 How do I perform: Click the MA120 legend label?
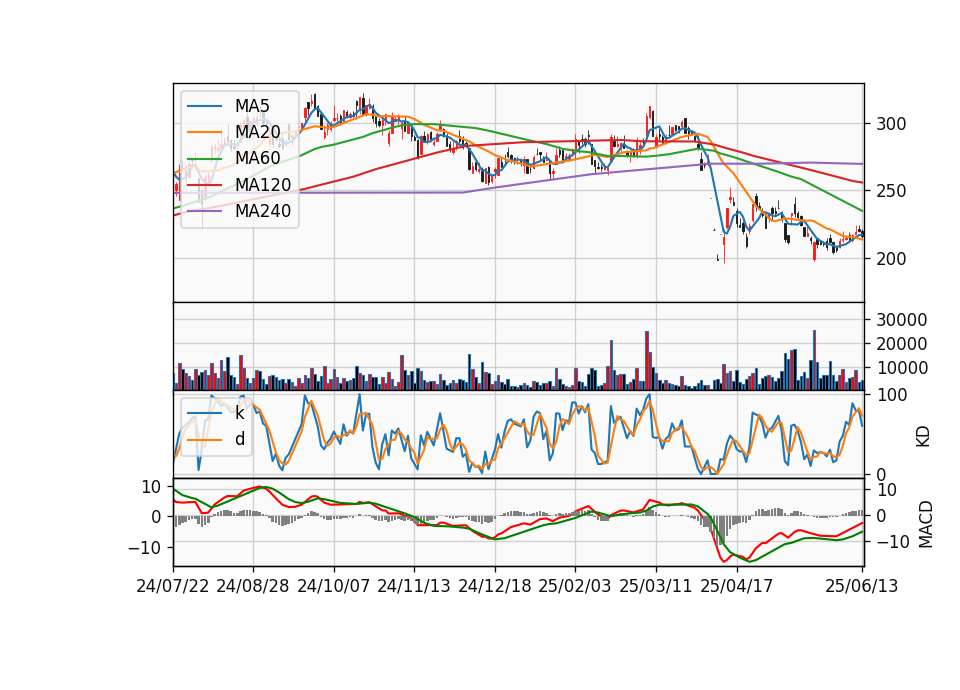click(263, 185)
